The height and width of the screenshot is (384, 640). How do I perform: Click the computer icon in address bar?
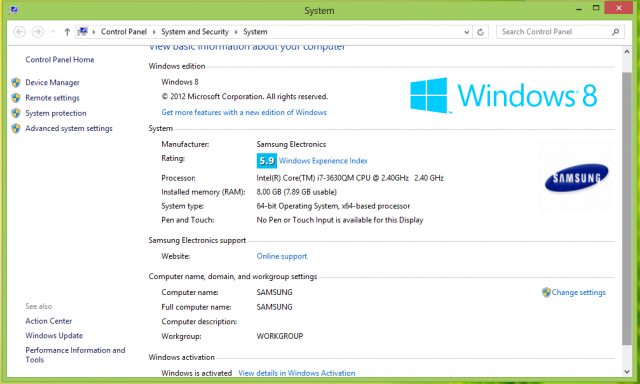83,31
